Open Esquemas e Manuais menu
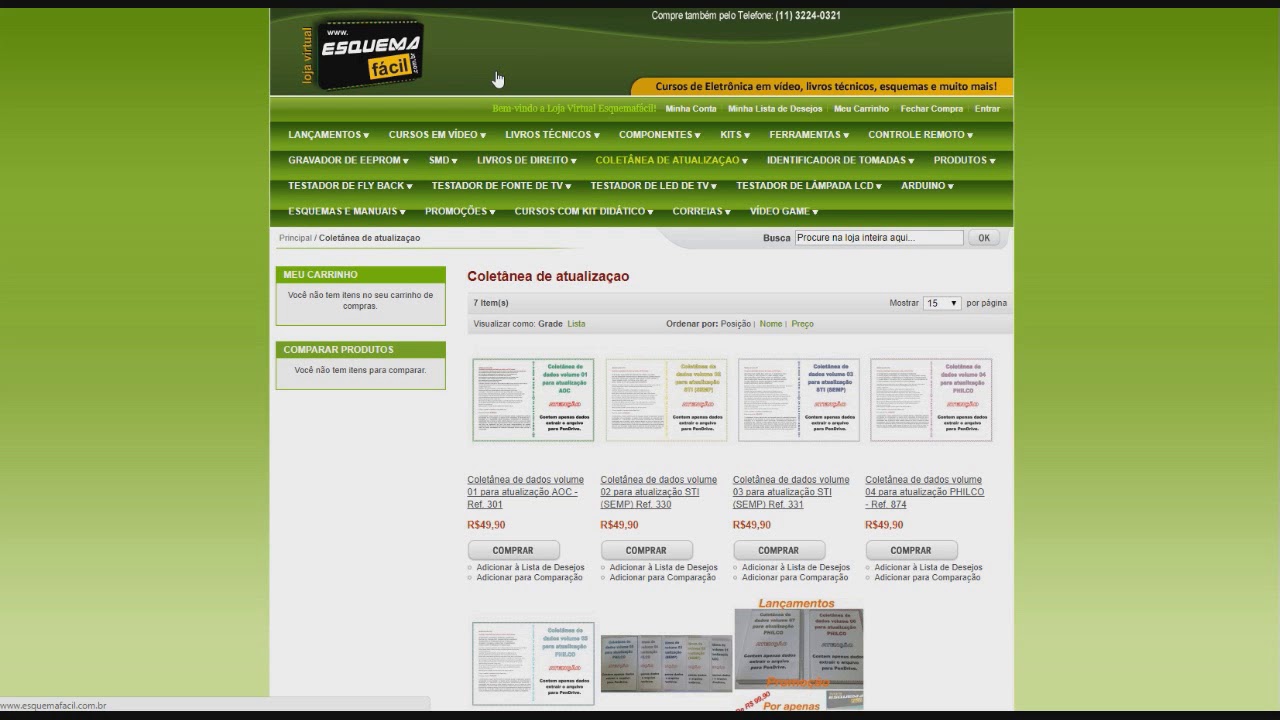This screenshot has height=720, width=1280. [347, 212]
